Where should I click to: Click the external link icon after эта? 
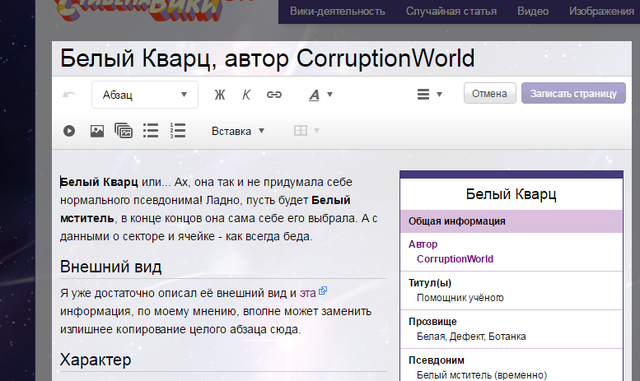(x=323, y=291)
